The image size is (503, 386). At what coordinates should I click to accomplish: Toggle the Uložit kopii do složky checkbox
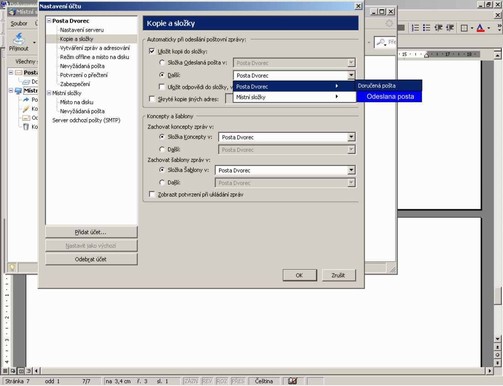tap(152, 51)
